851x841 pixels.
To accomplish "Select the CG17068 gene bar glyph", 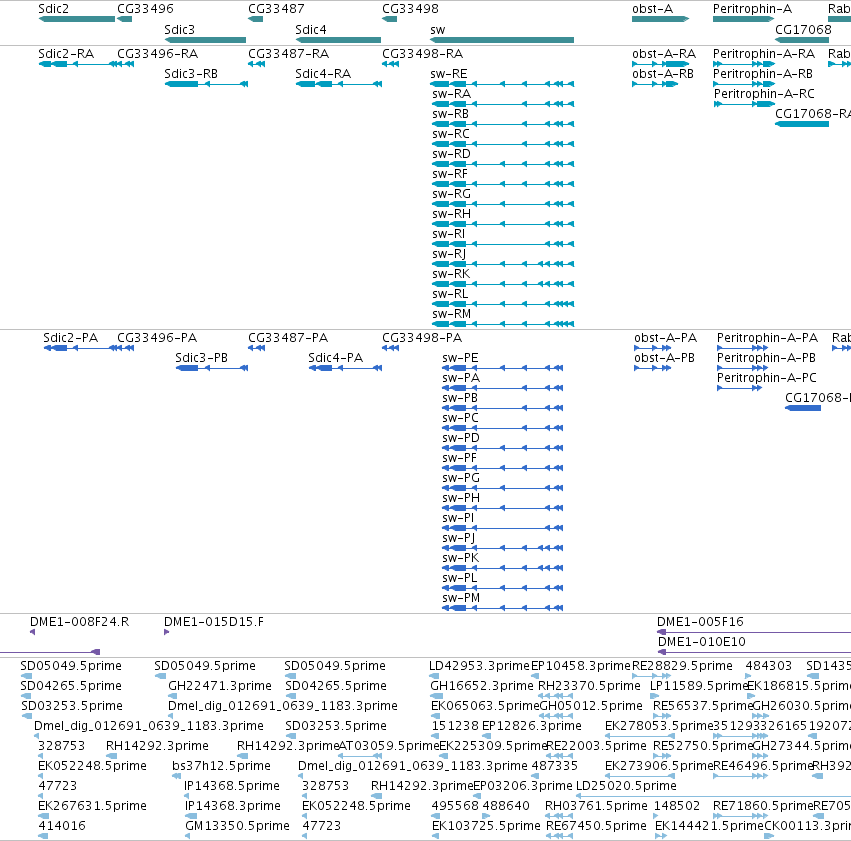I will pos(802,40).
